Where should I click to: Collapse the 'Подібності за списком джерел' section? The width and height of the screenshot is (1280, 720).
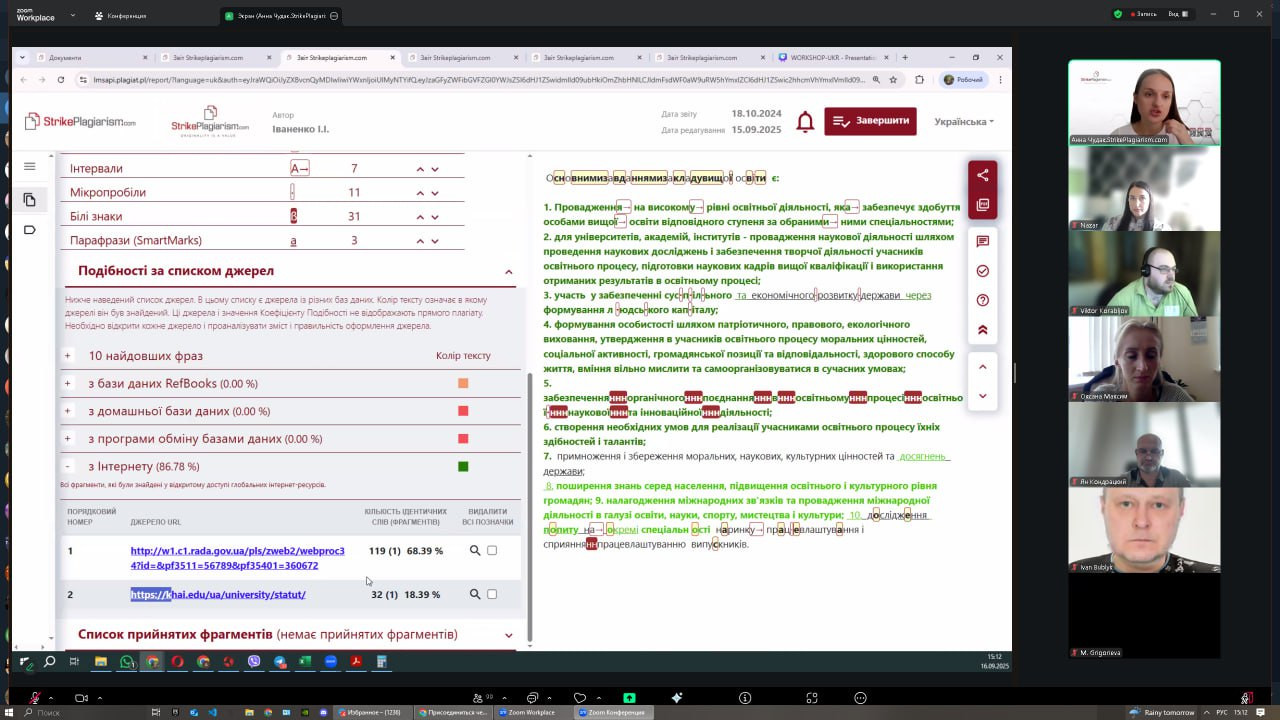point(508,272)
